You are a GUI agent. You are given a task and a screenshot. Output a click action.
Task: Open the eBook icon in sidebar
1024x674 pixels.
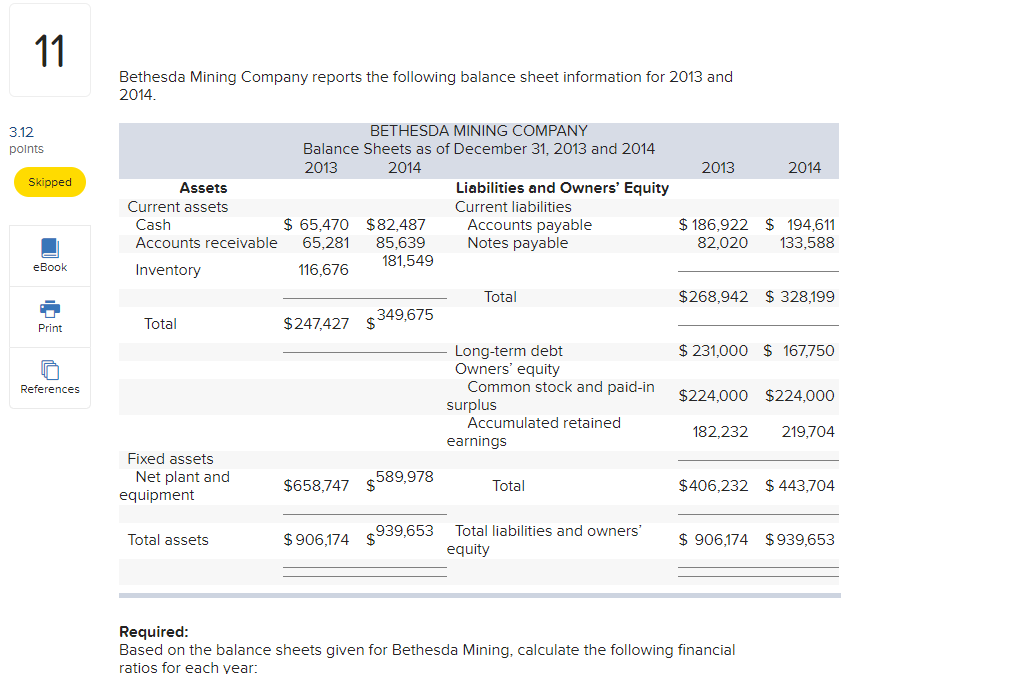(50, 248)
